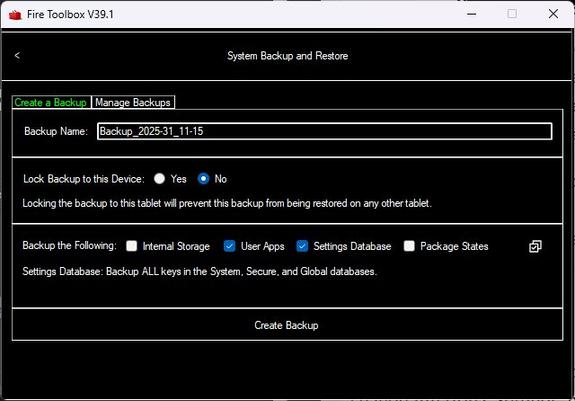Close the Fire Toolbox window
The image size is (575, 401).
coord(553,14)
